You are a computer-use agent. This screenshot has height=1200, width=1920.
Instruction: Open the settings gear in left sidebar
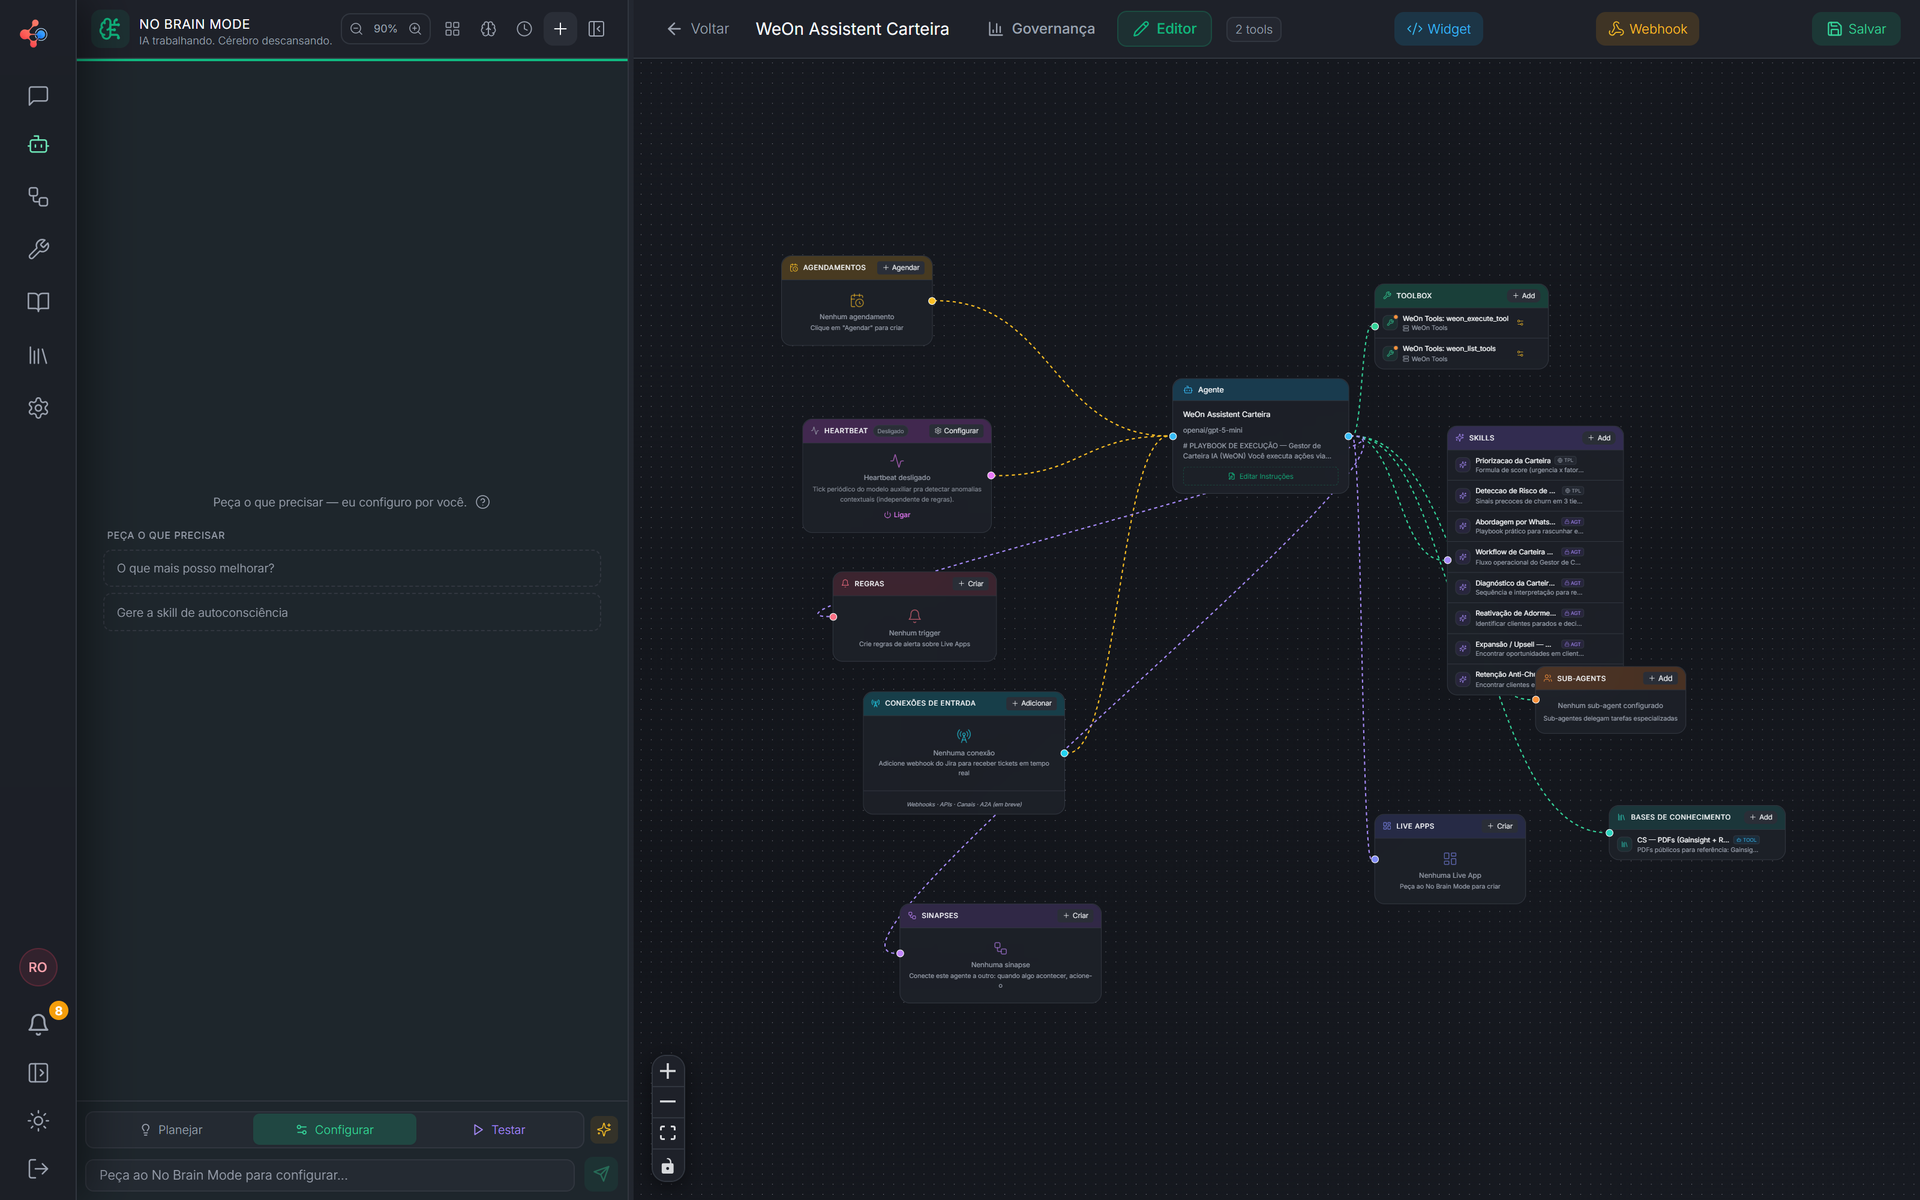[38, 408]
